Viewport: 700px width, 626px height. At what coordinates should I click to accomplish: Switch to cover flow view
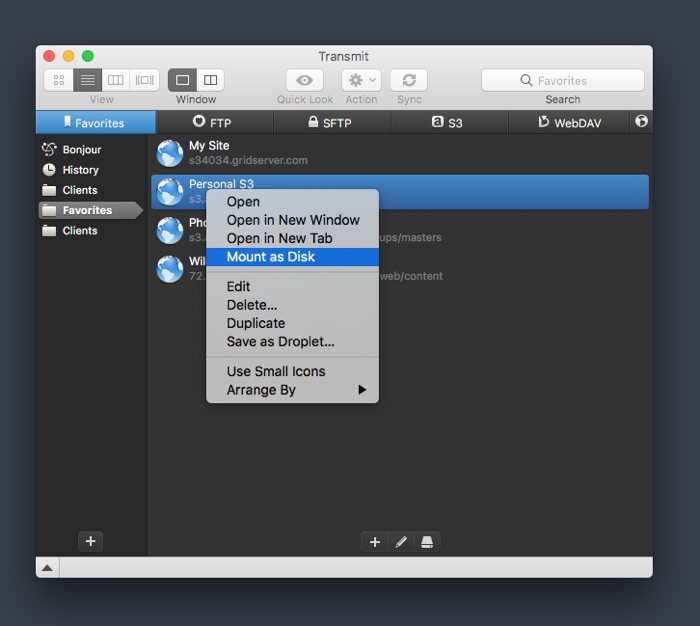tap(144, 80)
